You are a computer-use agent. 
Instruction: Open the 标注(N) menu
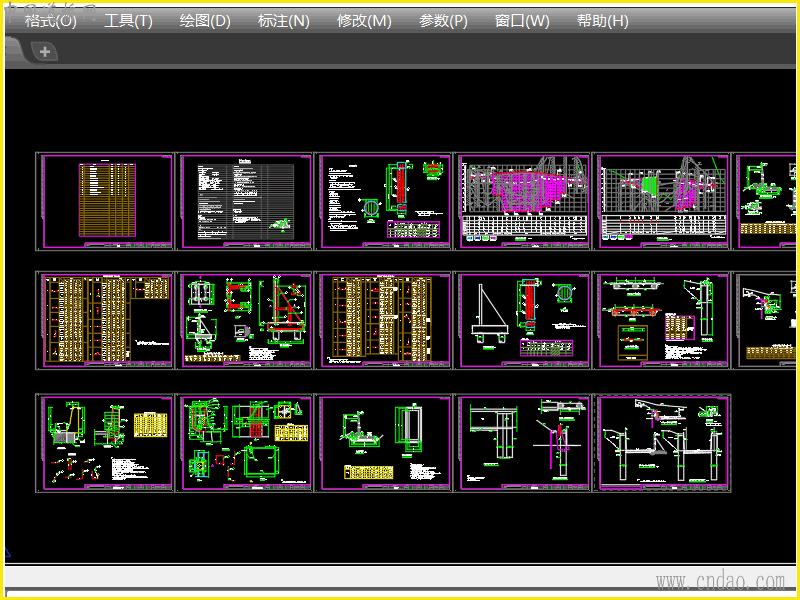[284, 21]
